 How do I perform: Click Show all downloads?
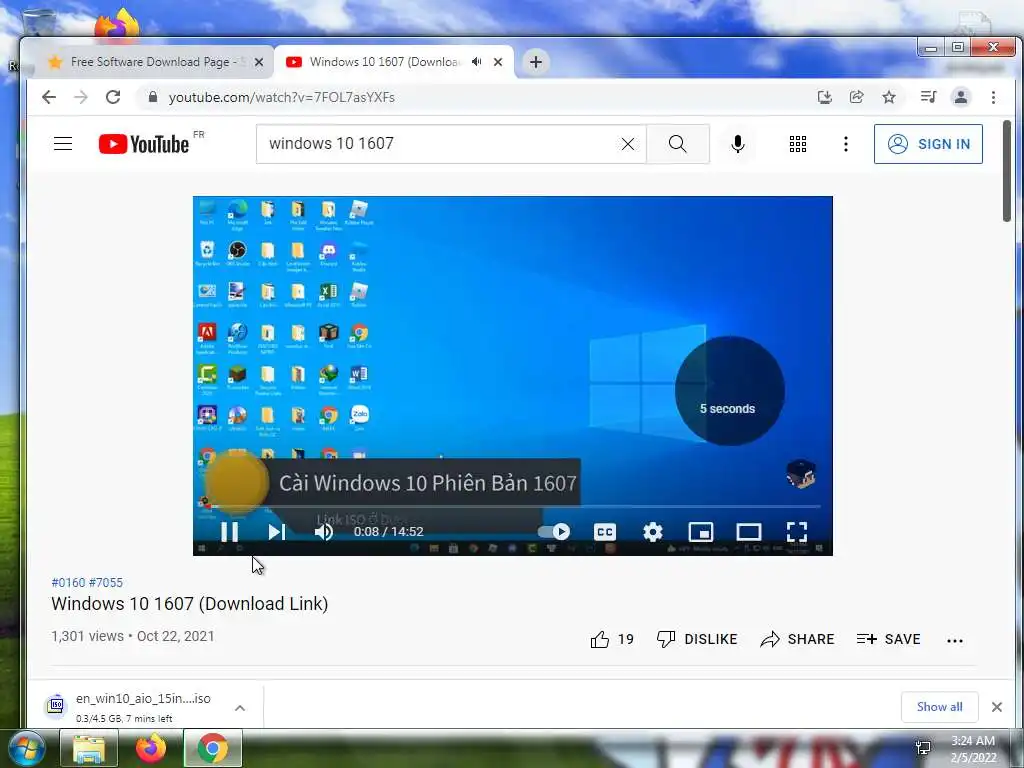[939, 707]
